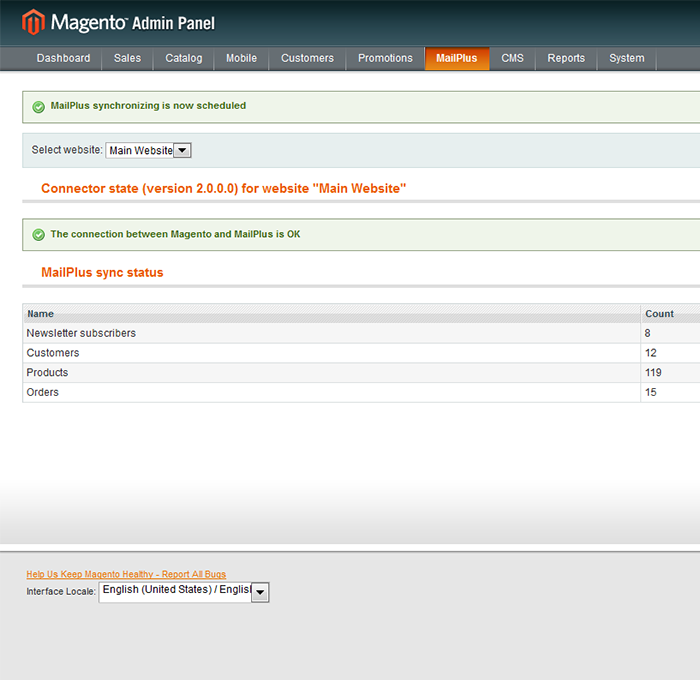Click the synchronizing is now scheduled message
The image size is (700, 680).
(148, 106)
